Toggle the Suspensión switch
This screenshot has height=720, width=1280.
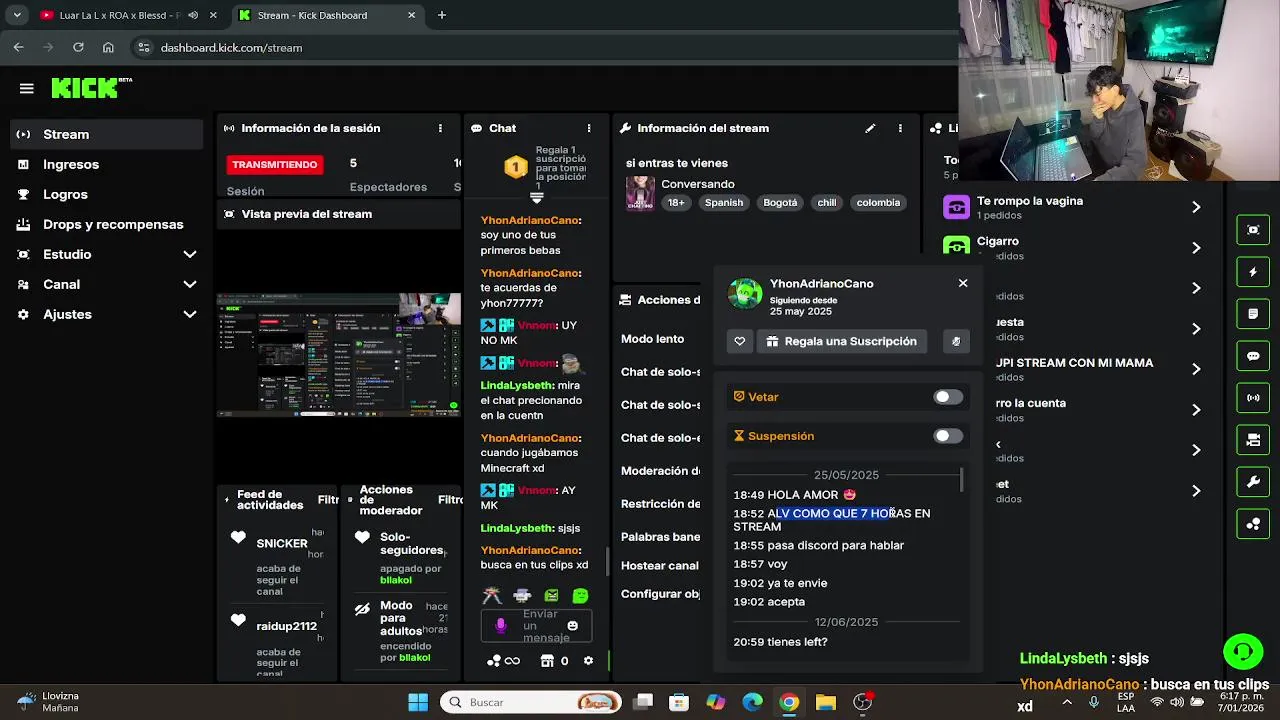pos(948,436)
